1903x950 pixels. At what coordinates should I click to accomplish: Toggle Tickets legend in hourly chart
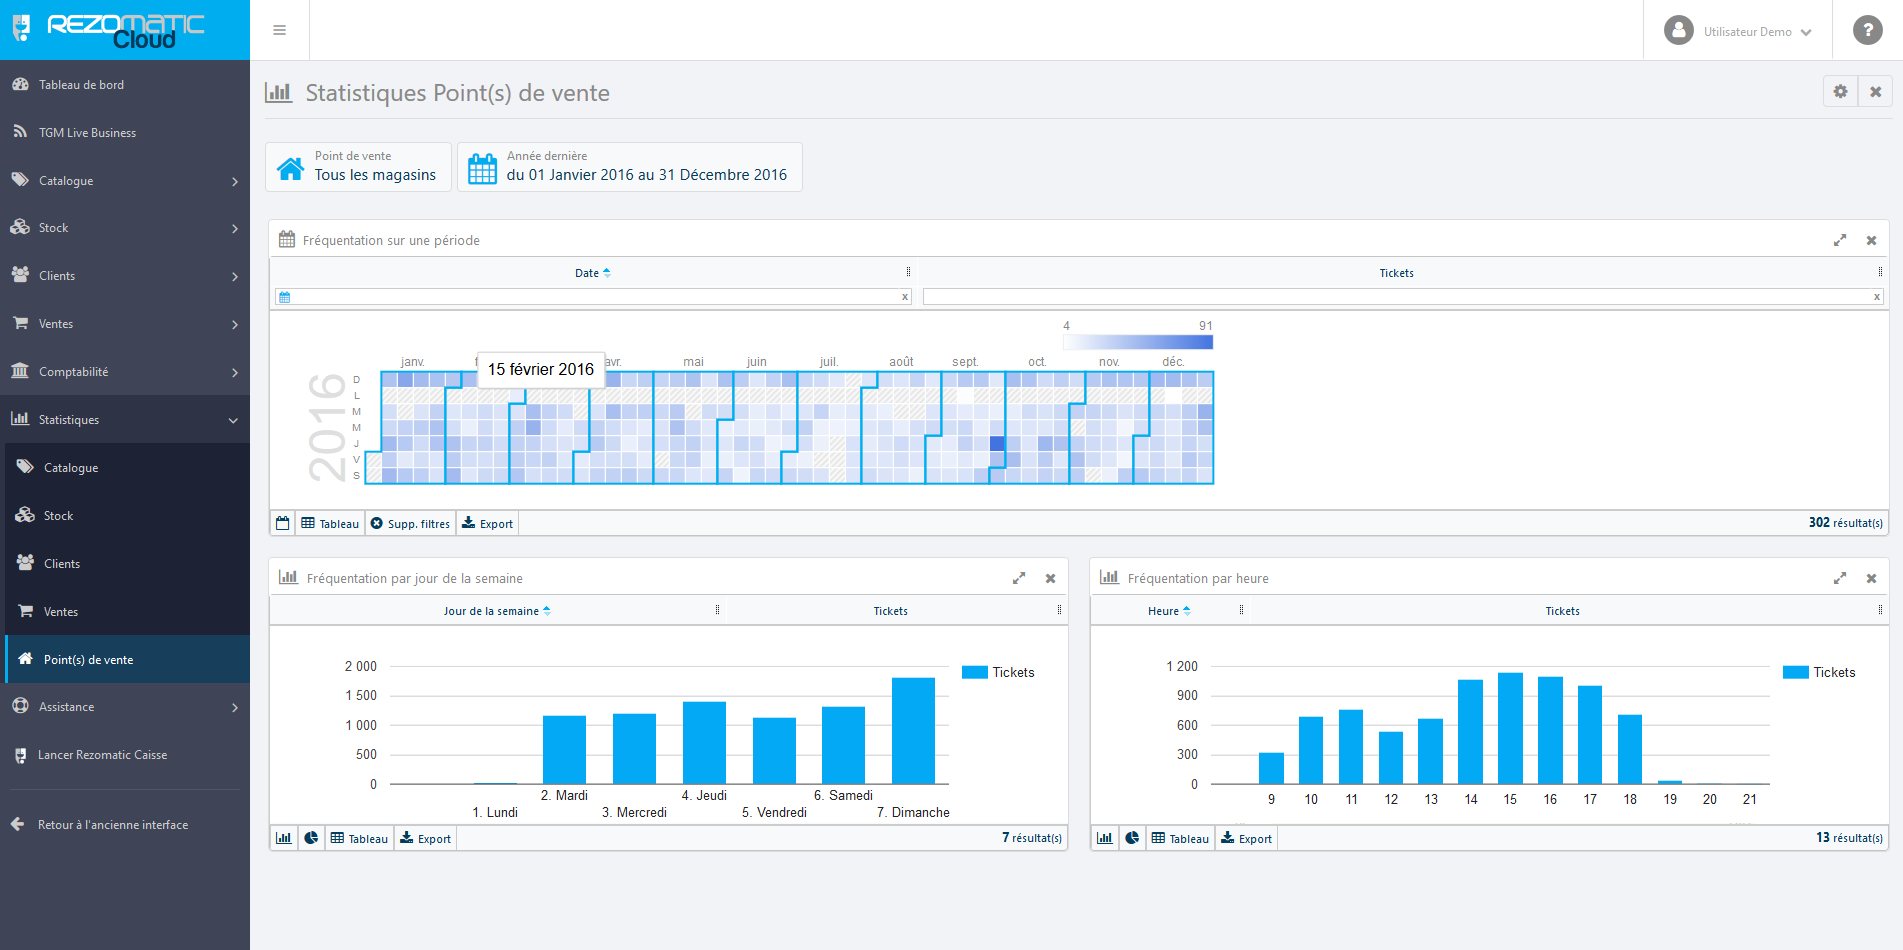pos(1819,672)
